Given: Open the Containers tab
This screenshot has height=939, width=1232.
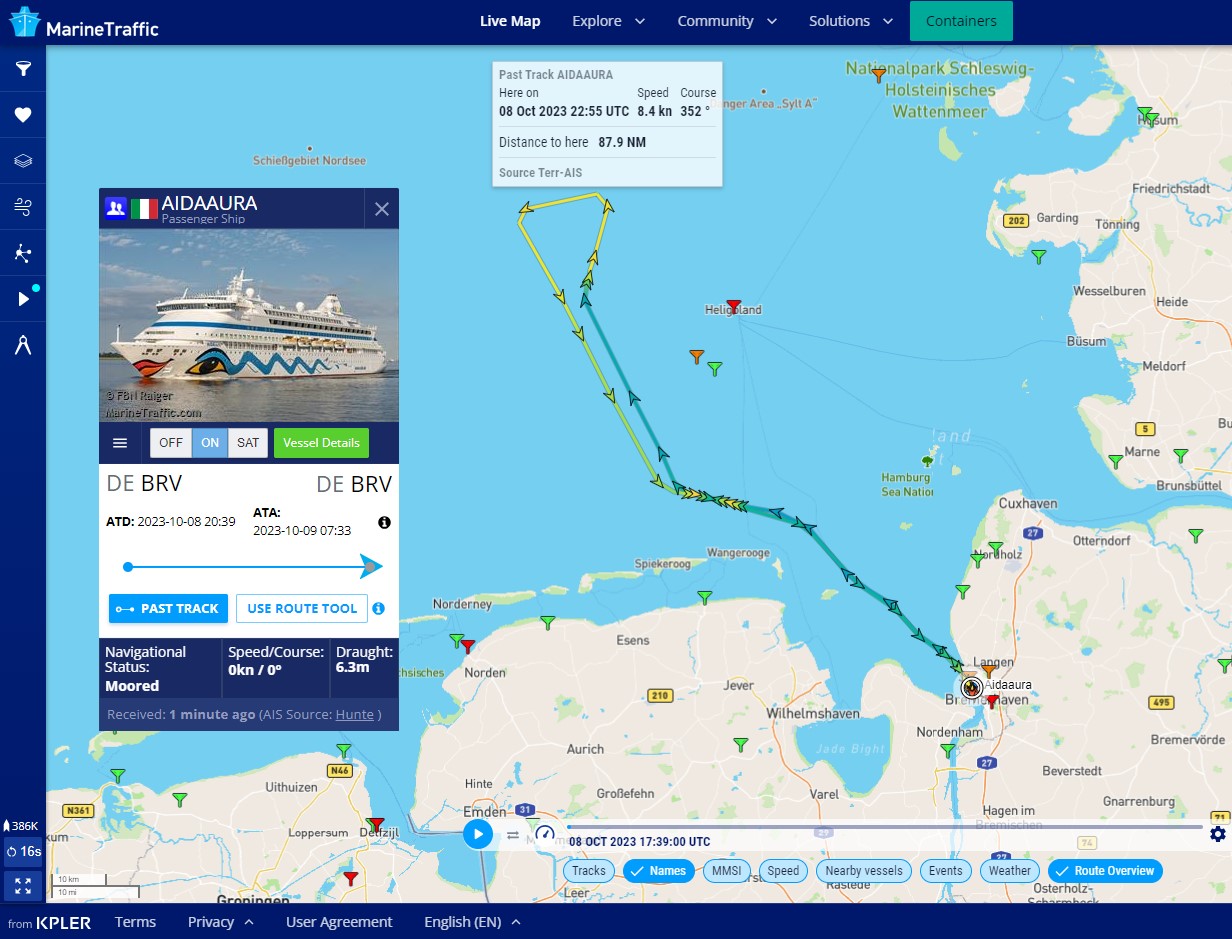Looking at the screenshot, I should point(961,21).
